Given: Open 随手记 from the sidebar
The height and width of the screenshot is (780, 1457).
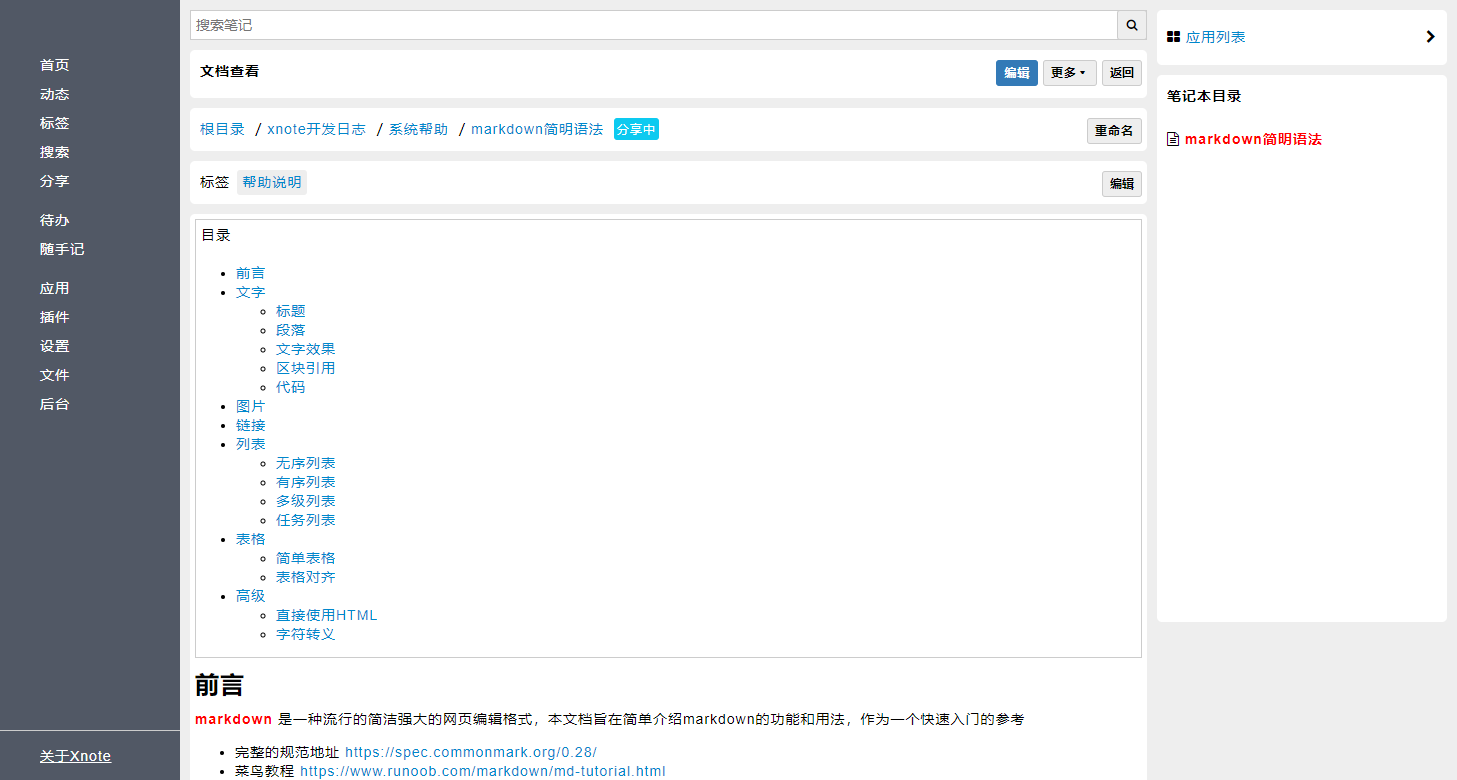Looking at the screenshot, I should [x=62, y=249].
